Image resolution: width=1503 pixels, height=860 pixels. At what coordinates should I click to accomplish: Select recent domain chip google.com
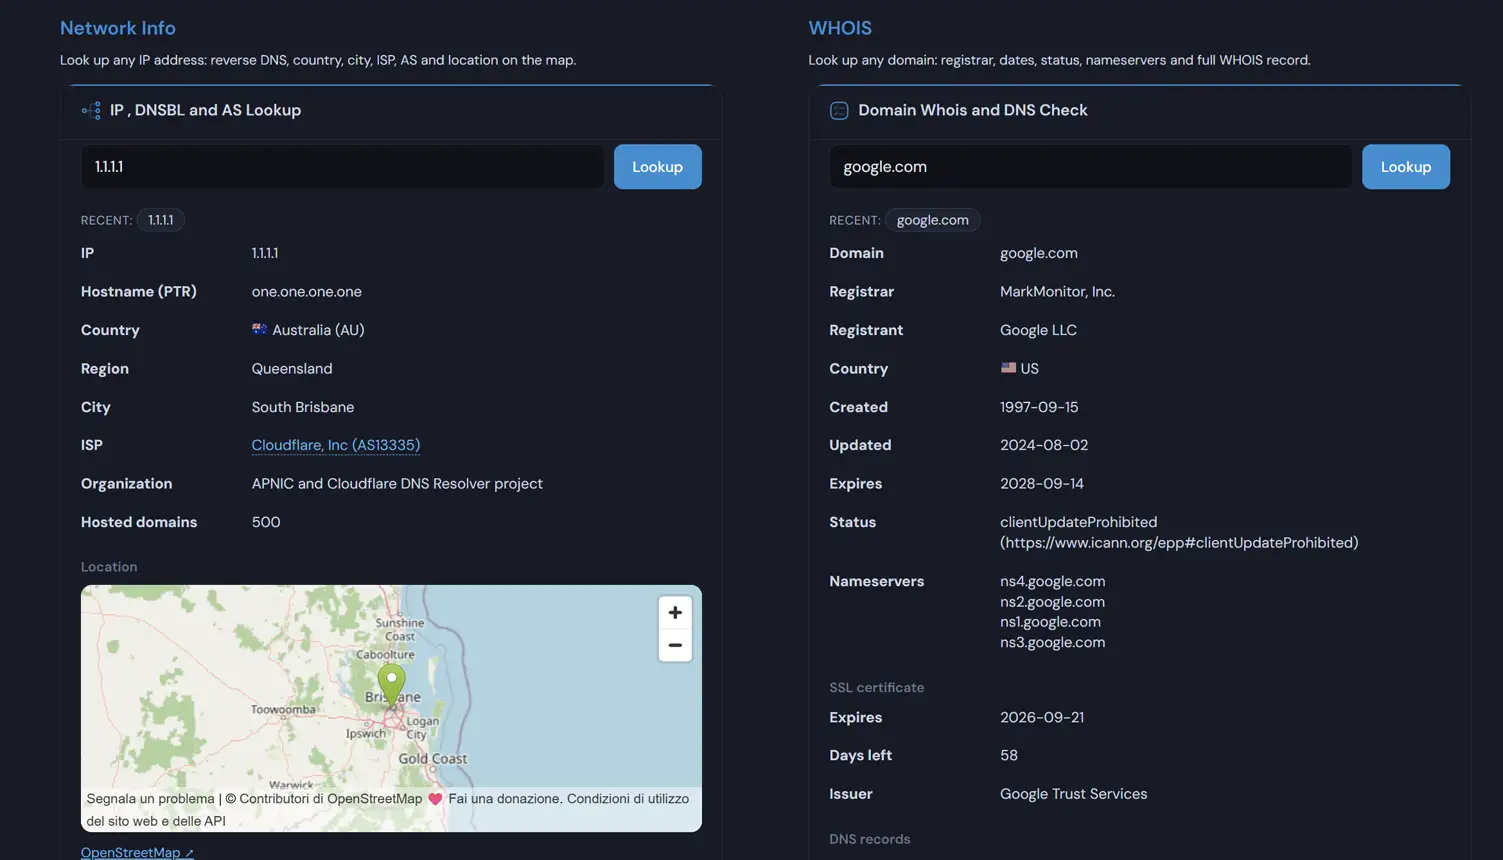pos(932,220)
